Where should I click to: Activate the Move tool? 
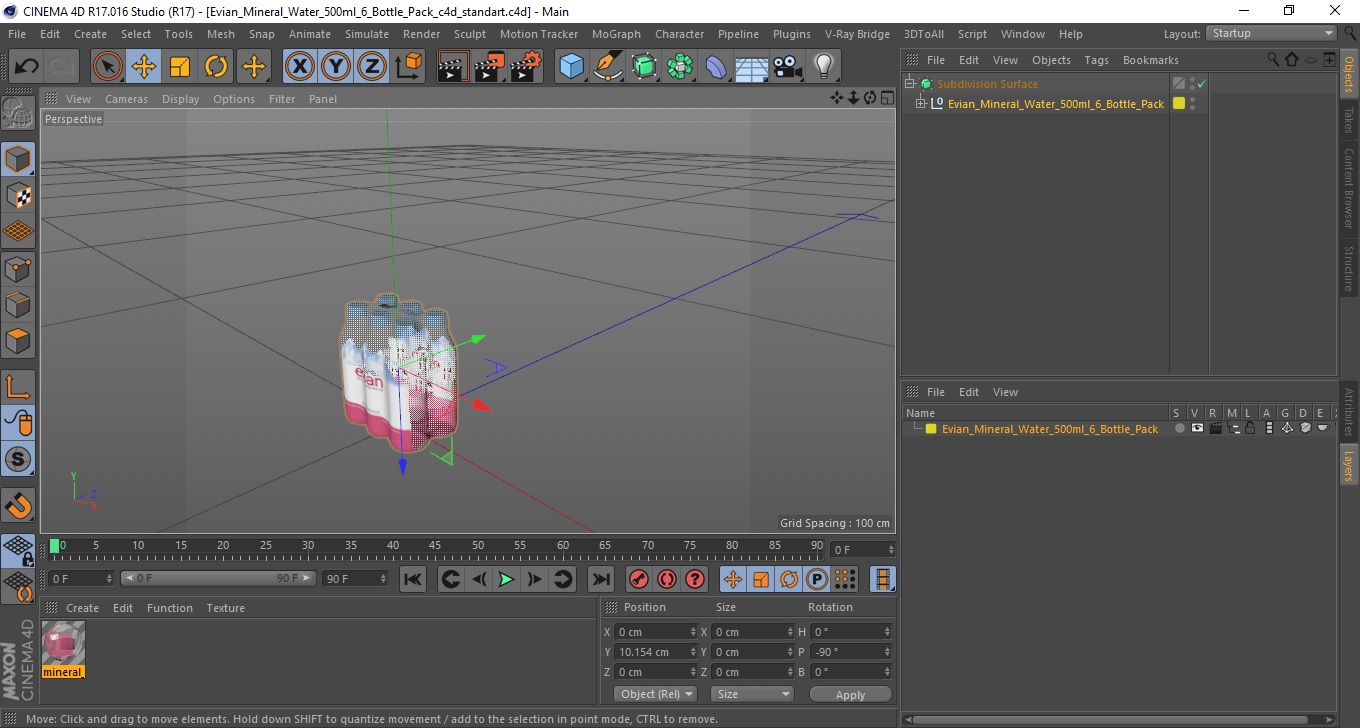[144, 67]
